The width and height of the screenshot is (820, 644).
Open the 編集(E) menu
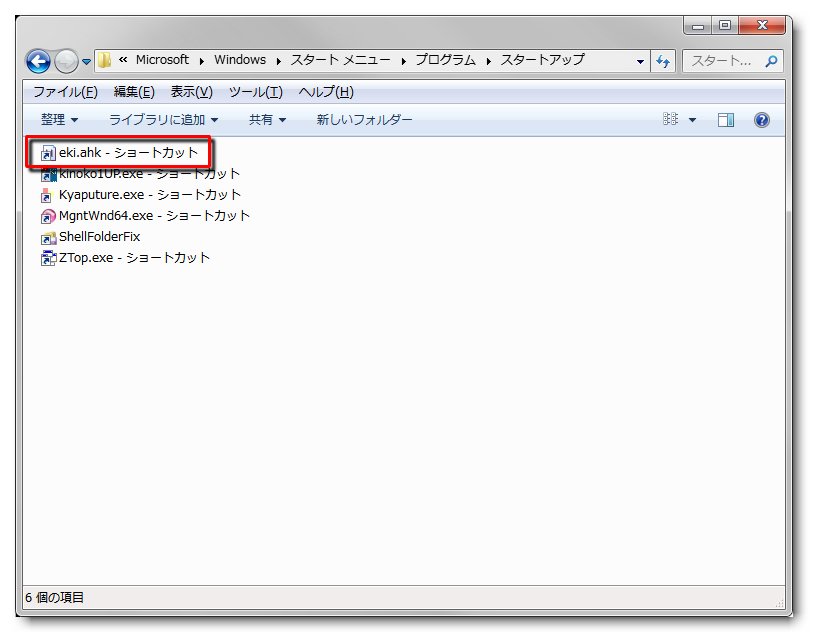pyautogui.click(x=134, y=92)
